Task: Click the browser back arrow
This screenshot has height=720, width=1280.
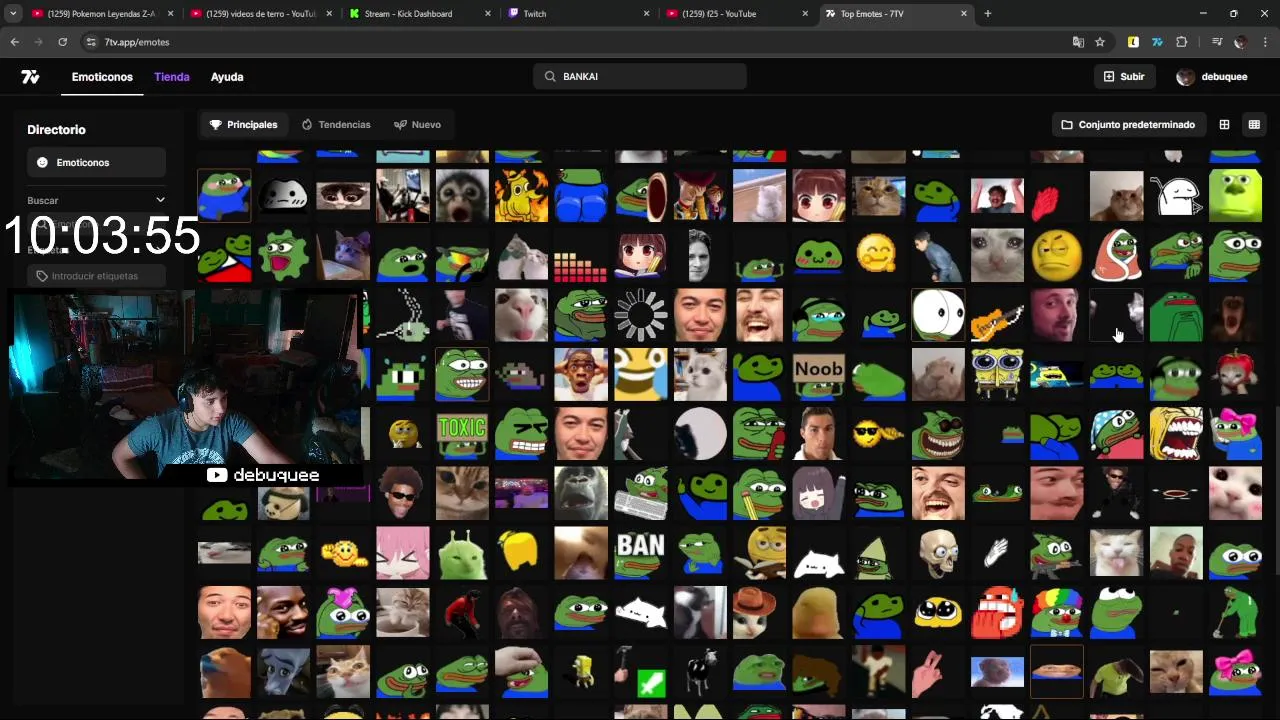Action: coord(14,42)
